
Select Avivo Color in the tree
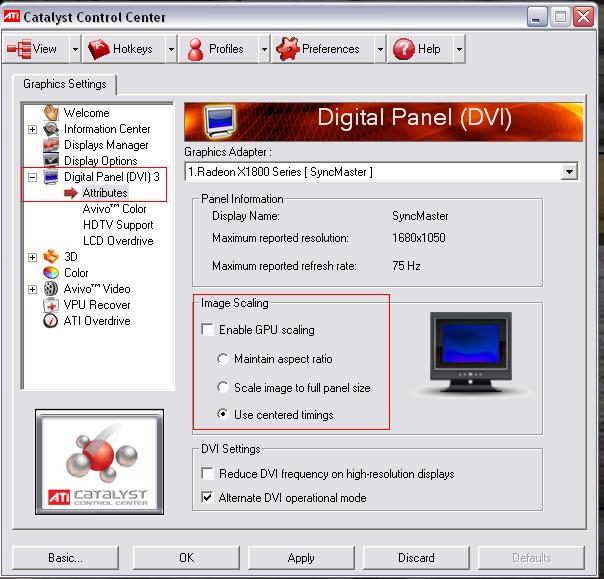(x=114, y=209)
